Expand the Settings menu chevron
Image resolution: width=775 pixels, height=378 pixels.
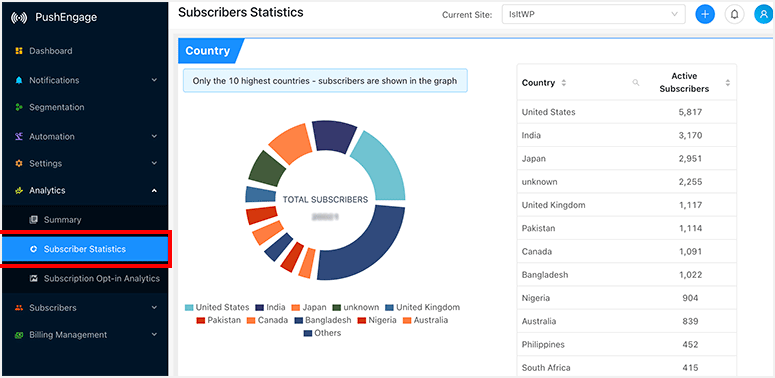tap(154, 164)
